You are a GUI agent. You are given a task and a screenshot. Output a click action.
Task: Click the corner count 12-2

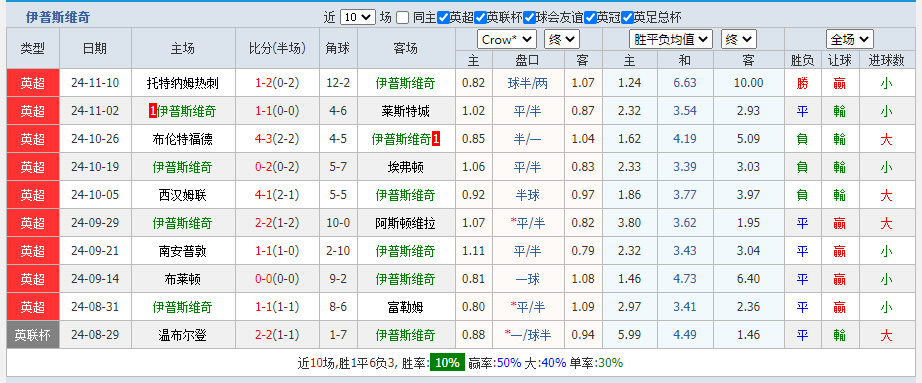coord(338,83)
